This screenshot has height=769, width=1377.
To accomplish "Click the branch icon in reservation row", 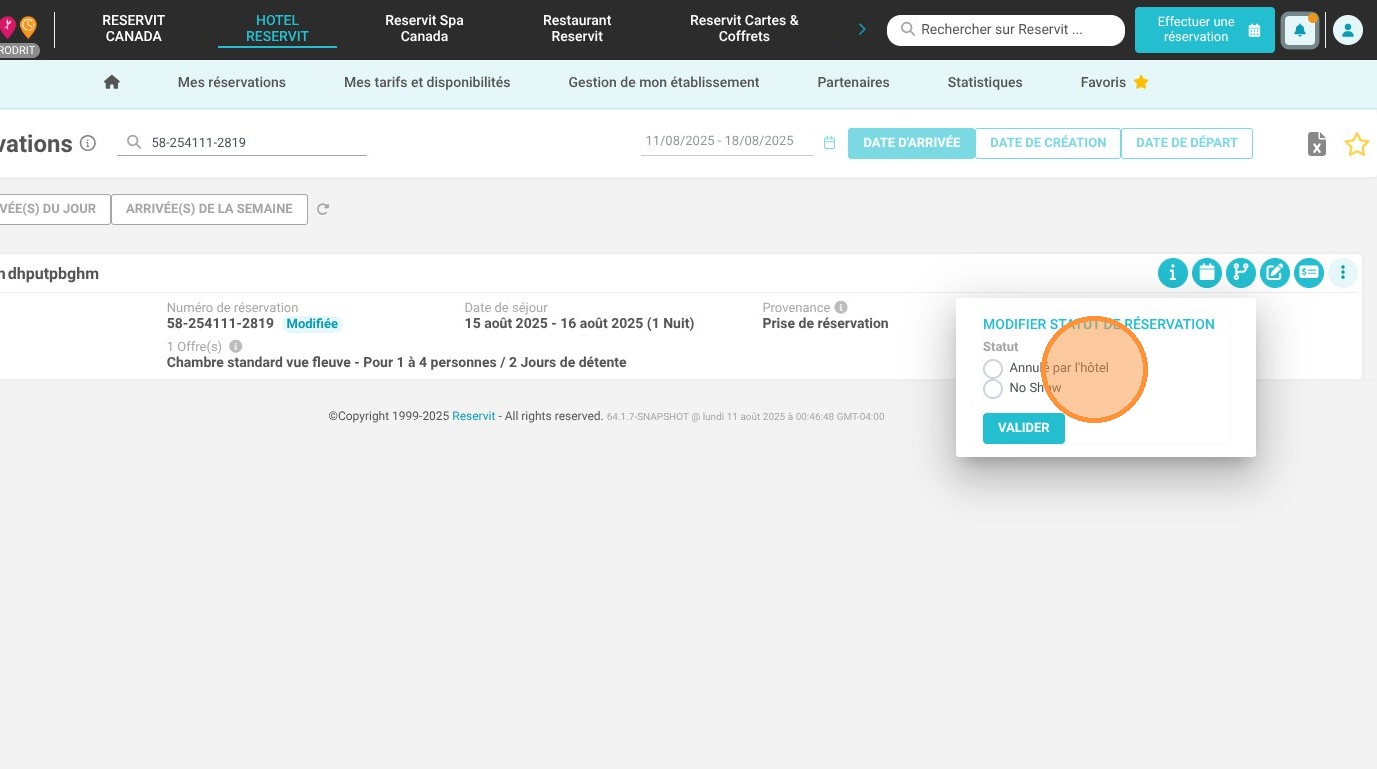I will (x=1241, y=272).
